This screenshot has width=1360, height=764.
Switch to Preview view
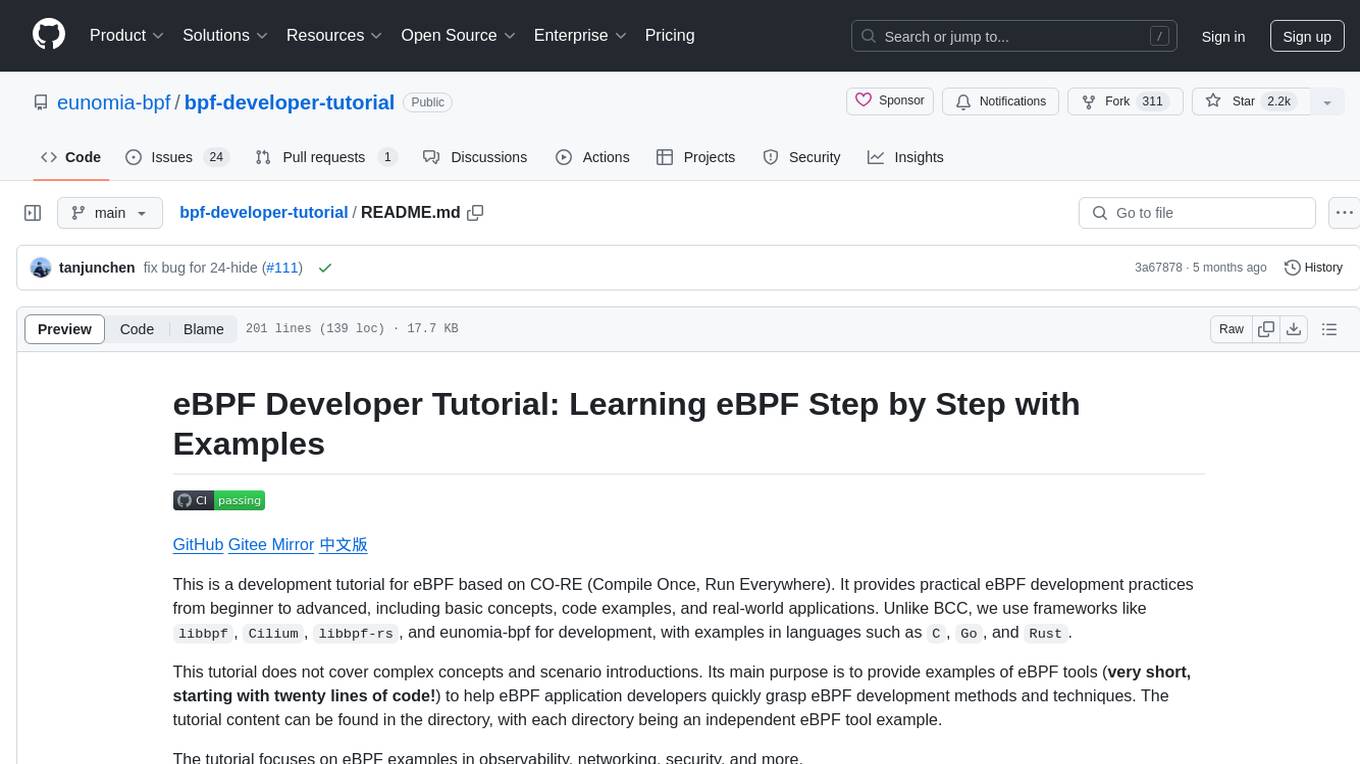tap(65, 329)
